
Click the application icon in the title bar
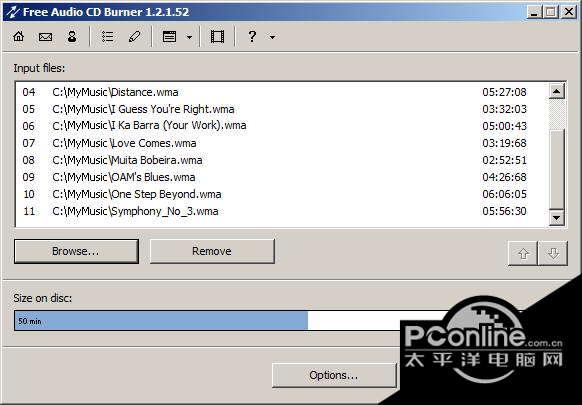coord(13,12)
